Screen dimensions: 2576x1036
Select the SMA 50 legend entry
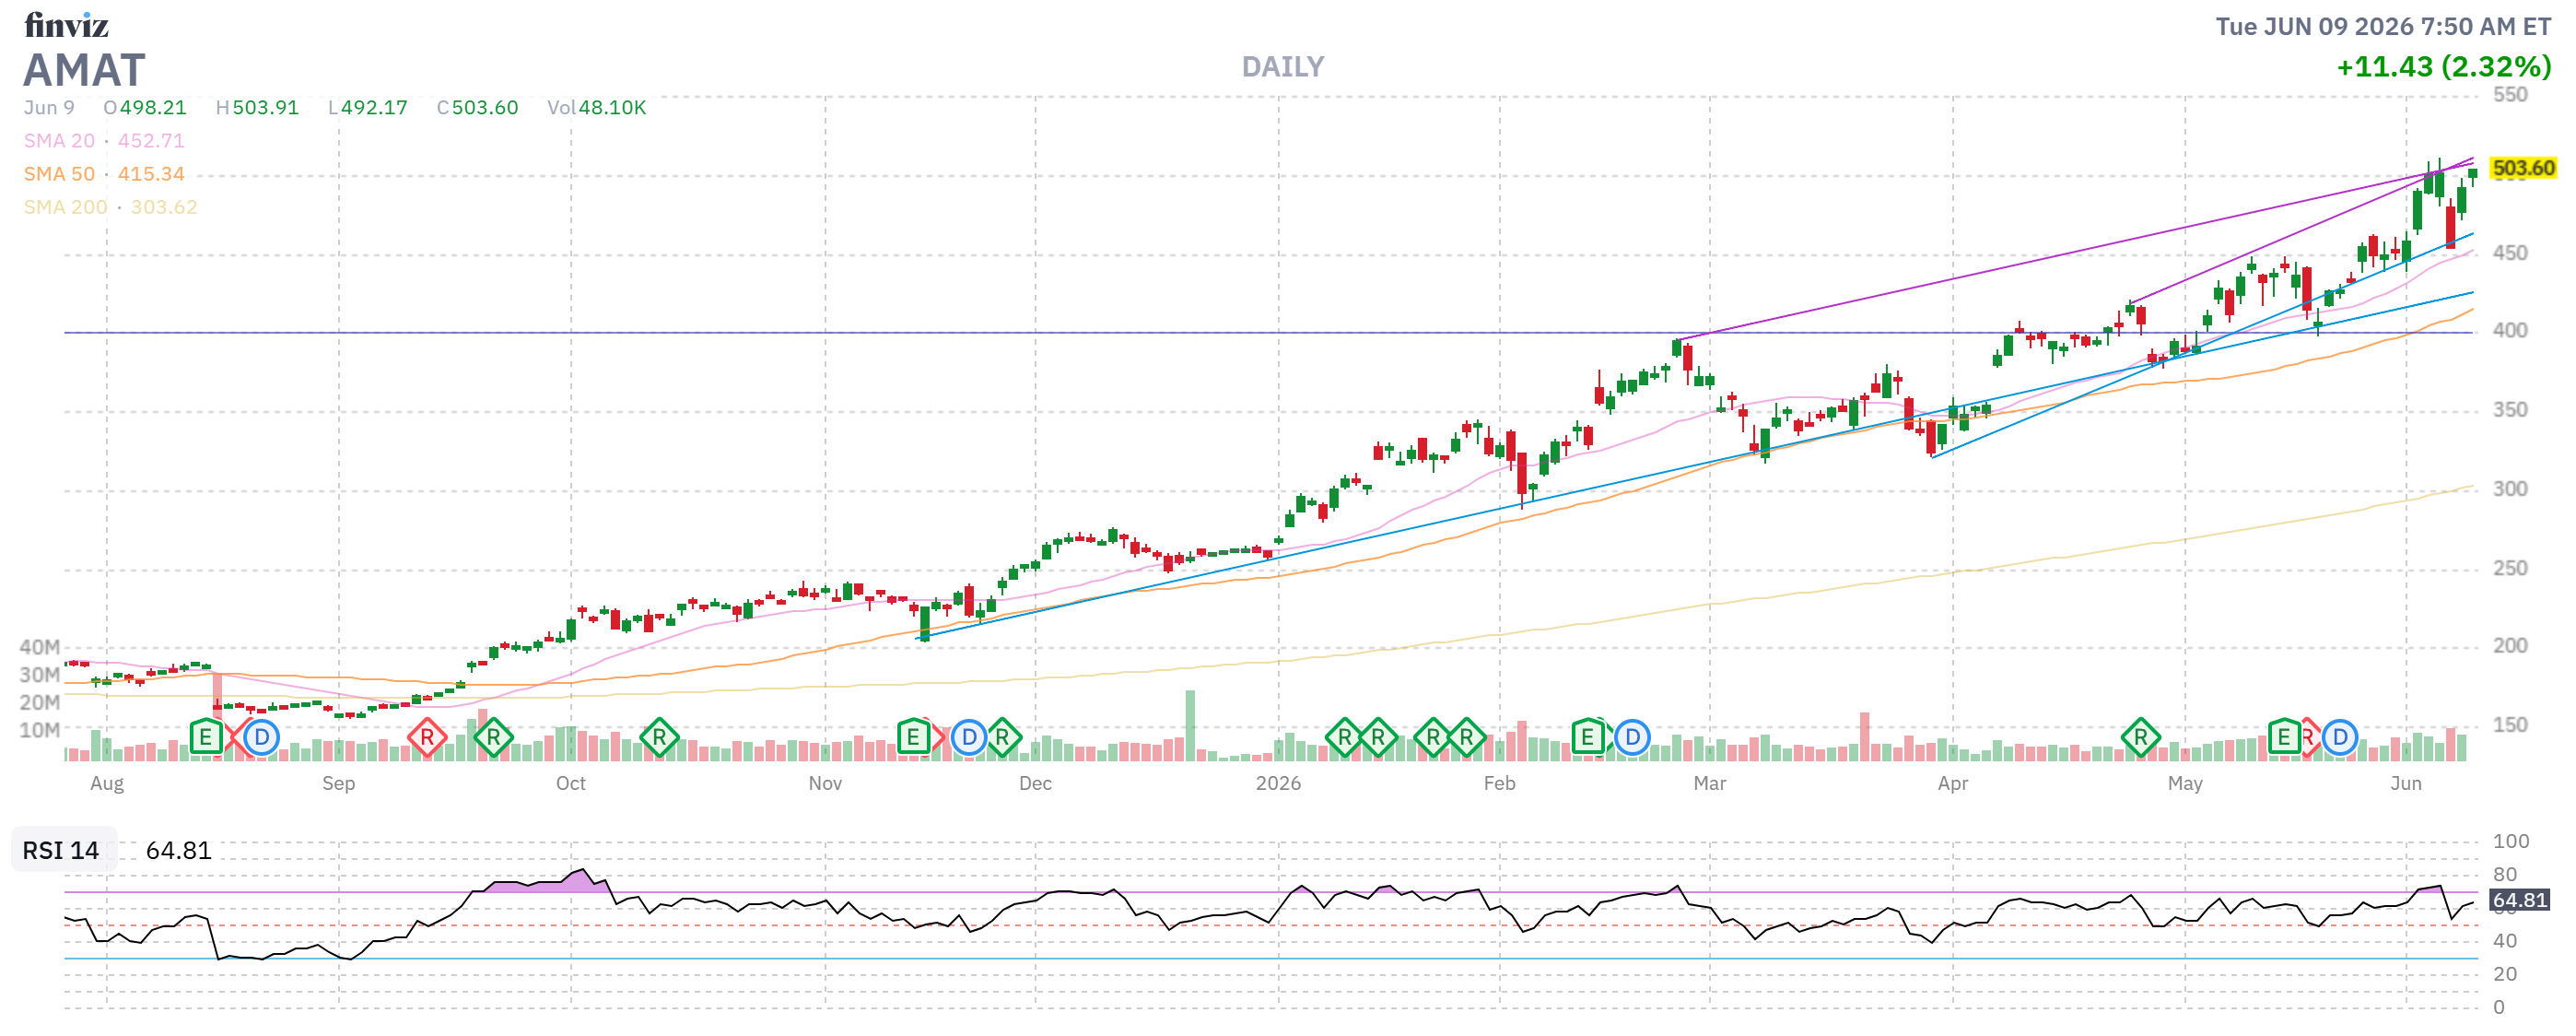tap(59, 174)
